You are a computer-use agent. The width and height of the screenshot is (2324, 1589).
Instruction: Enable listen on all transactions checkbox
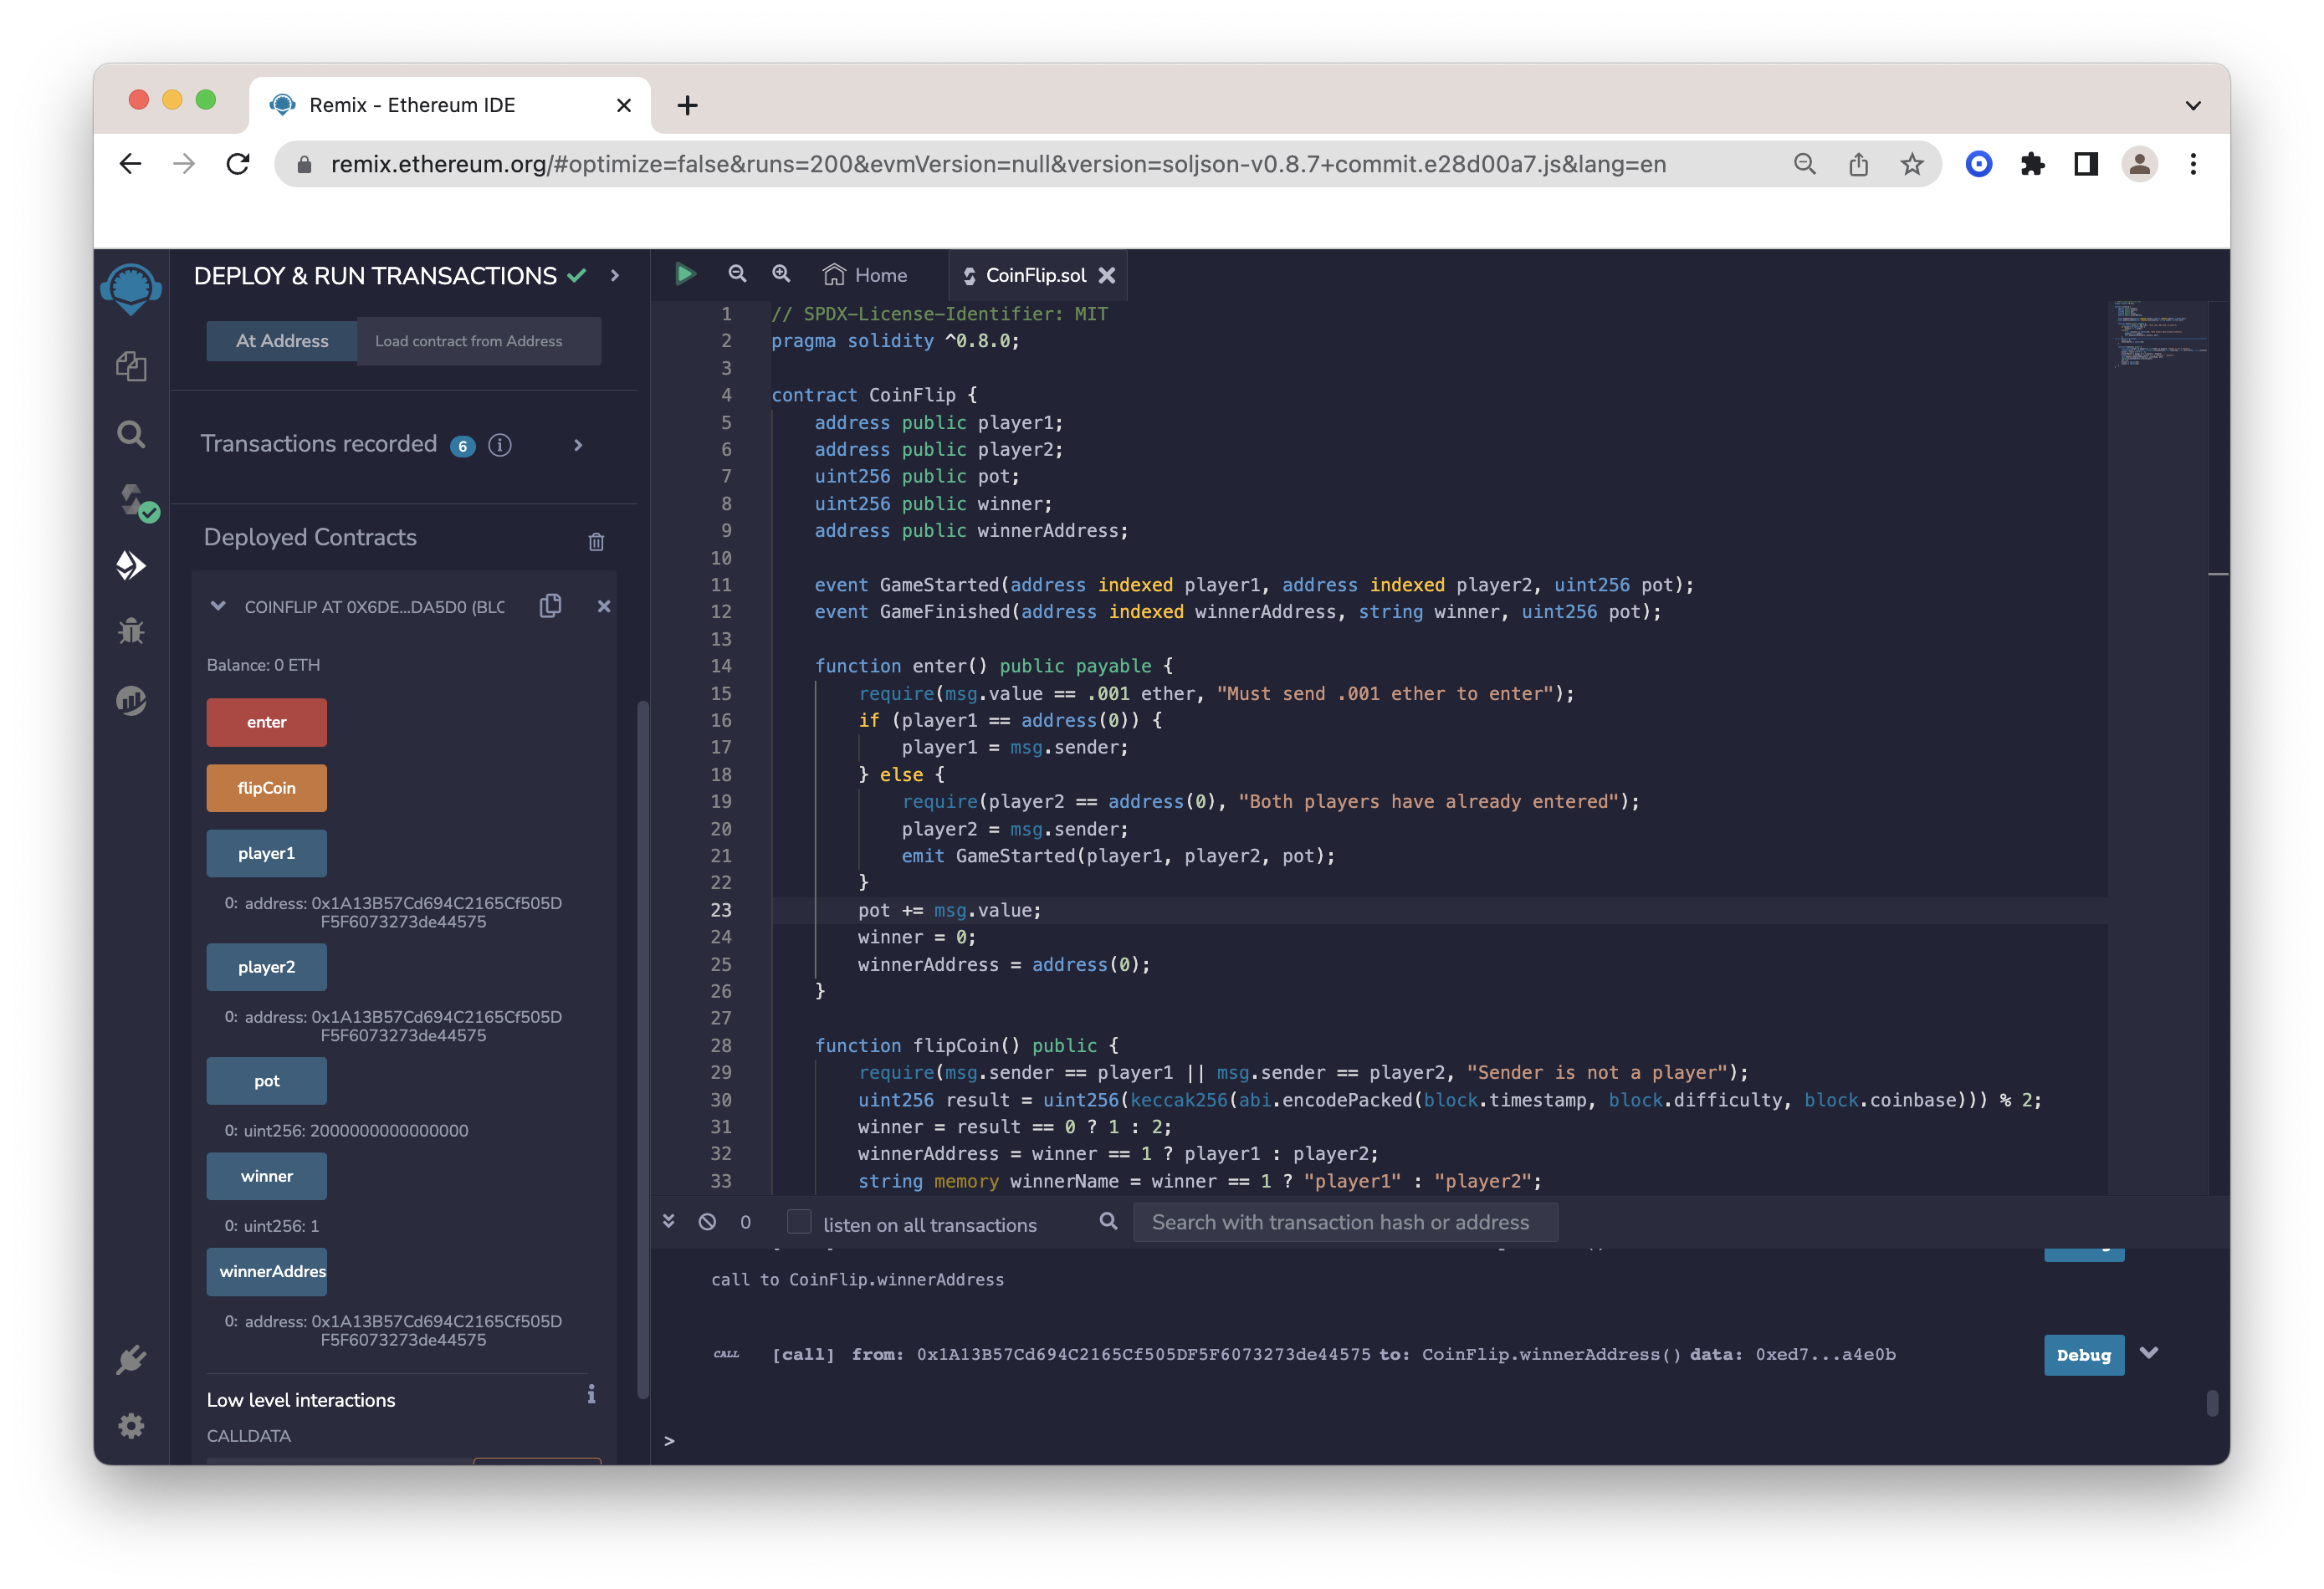799,1222
